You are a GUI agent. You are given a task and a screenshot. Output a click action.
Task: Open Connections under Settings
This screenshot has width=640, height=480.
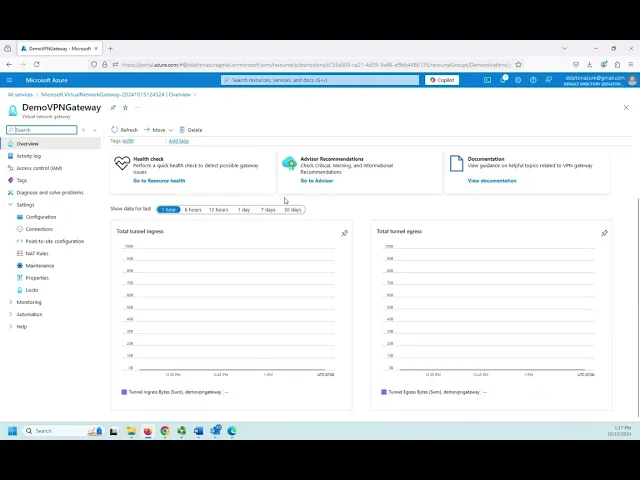coord(39,229)
